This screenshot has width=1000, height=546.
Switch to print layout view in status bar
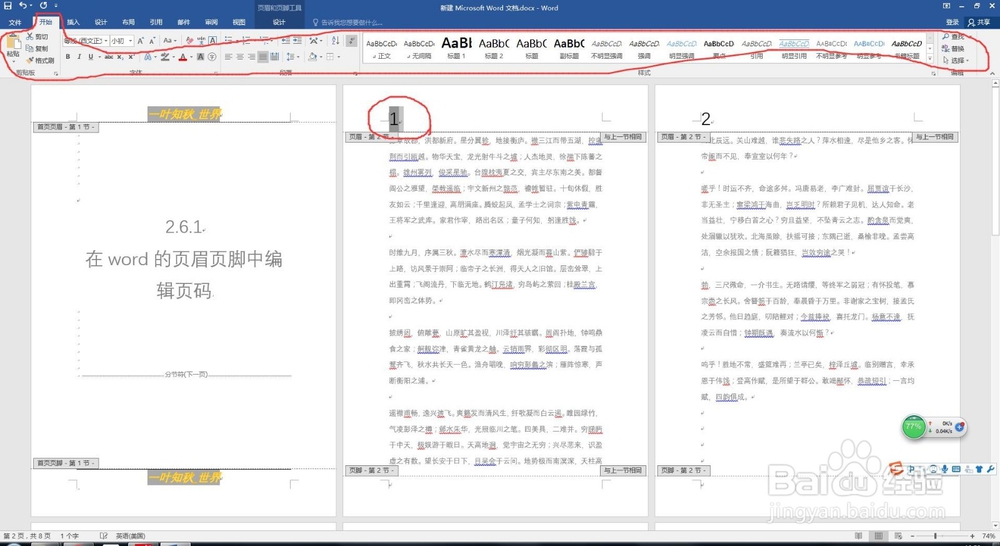pyautogui.click(x=879, y=536)
